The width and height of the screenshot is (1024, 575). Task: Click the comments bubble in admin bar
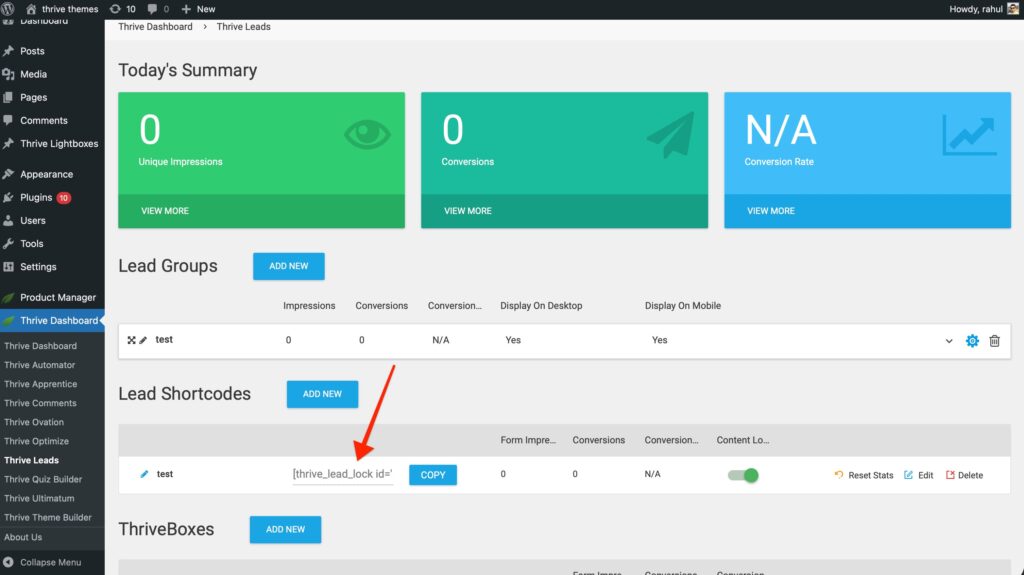tap(158, 9)
